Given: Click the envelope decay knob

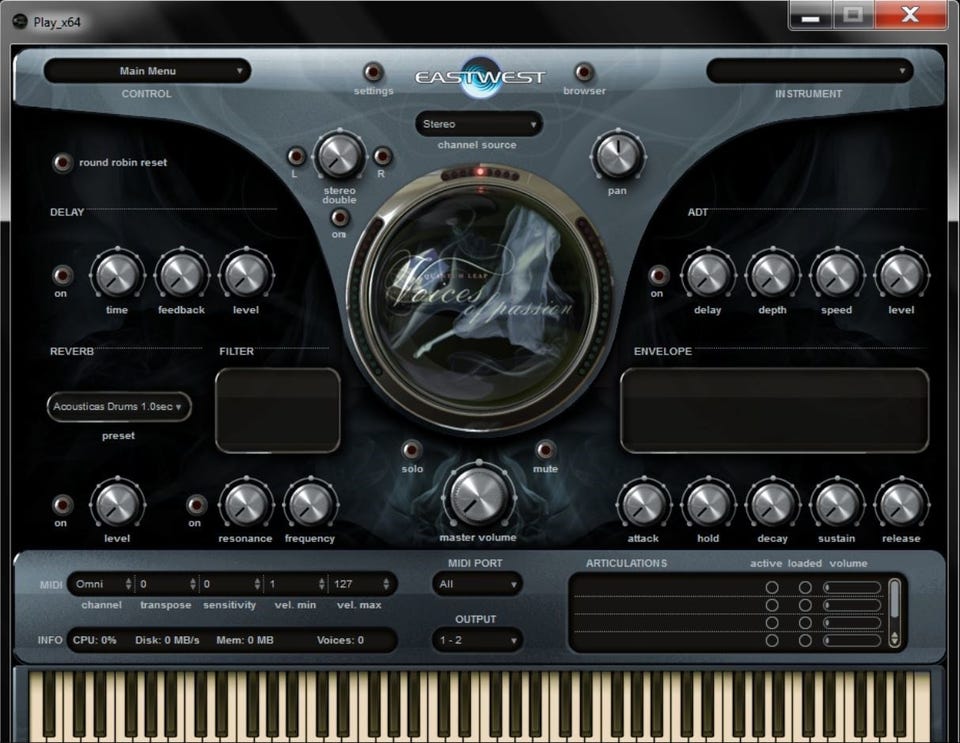Looking at the screenshot, I should [x=772, y=504].
